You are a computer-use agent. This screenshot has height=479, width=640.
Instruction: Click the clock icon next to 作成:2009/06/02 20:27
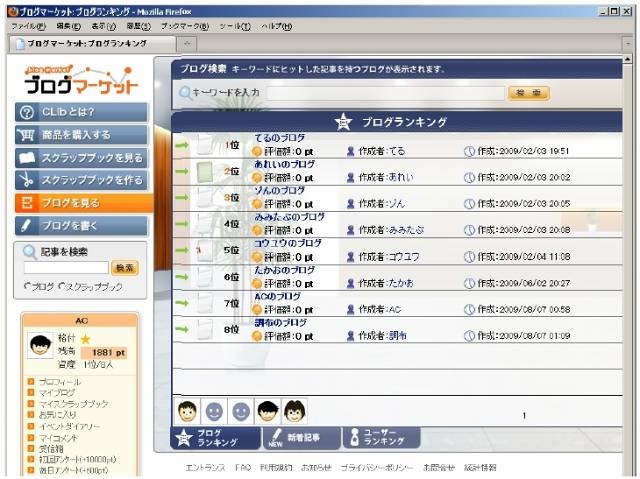tap(469, 283)
